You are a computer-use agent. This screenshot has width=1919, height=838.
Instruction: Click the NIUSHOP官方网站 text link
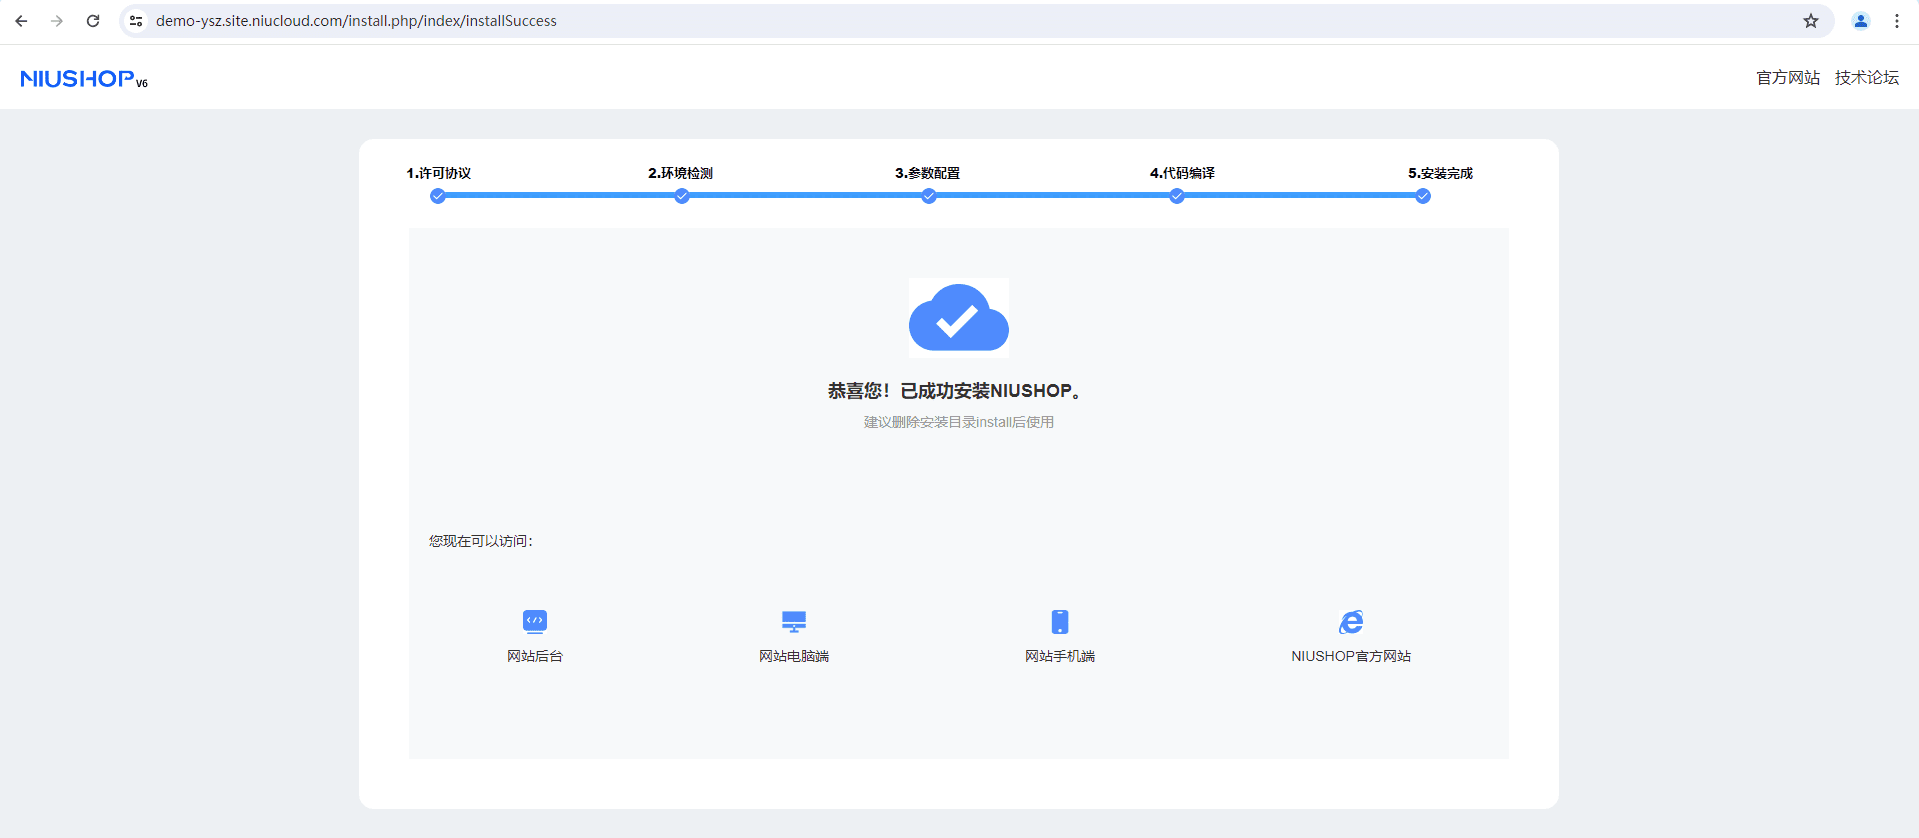[1351, 656]
